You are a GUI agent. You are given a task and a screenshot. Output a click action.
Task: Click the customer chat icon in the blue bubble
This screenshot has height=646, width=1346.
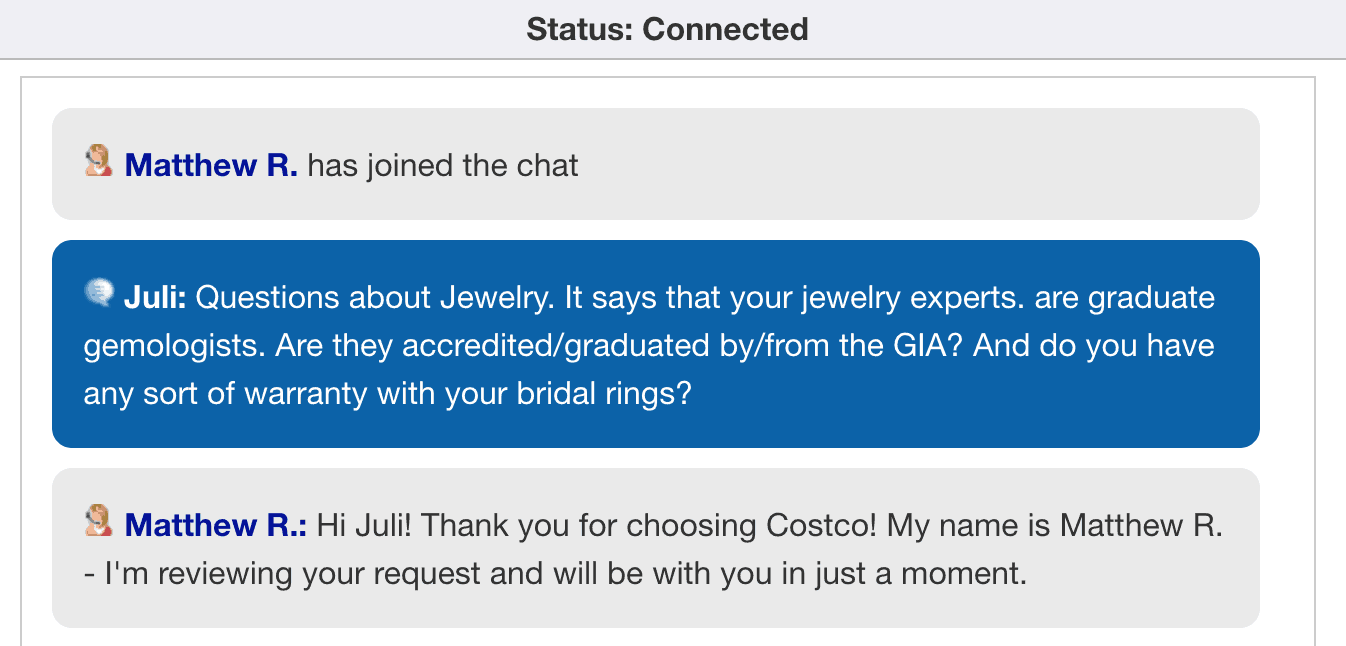coord(98,293)
